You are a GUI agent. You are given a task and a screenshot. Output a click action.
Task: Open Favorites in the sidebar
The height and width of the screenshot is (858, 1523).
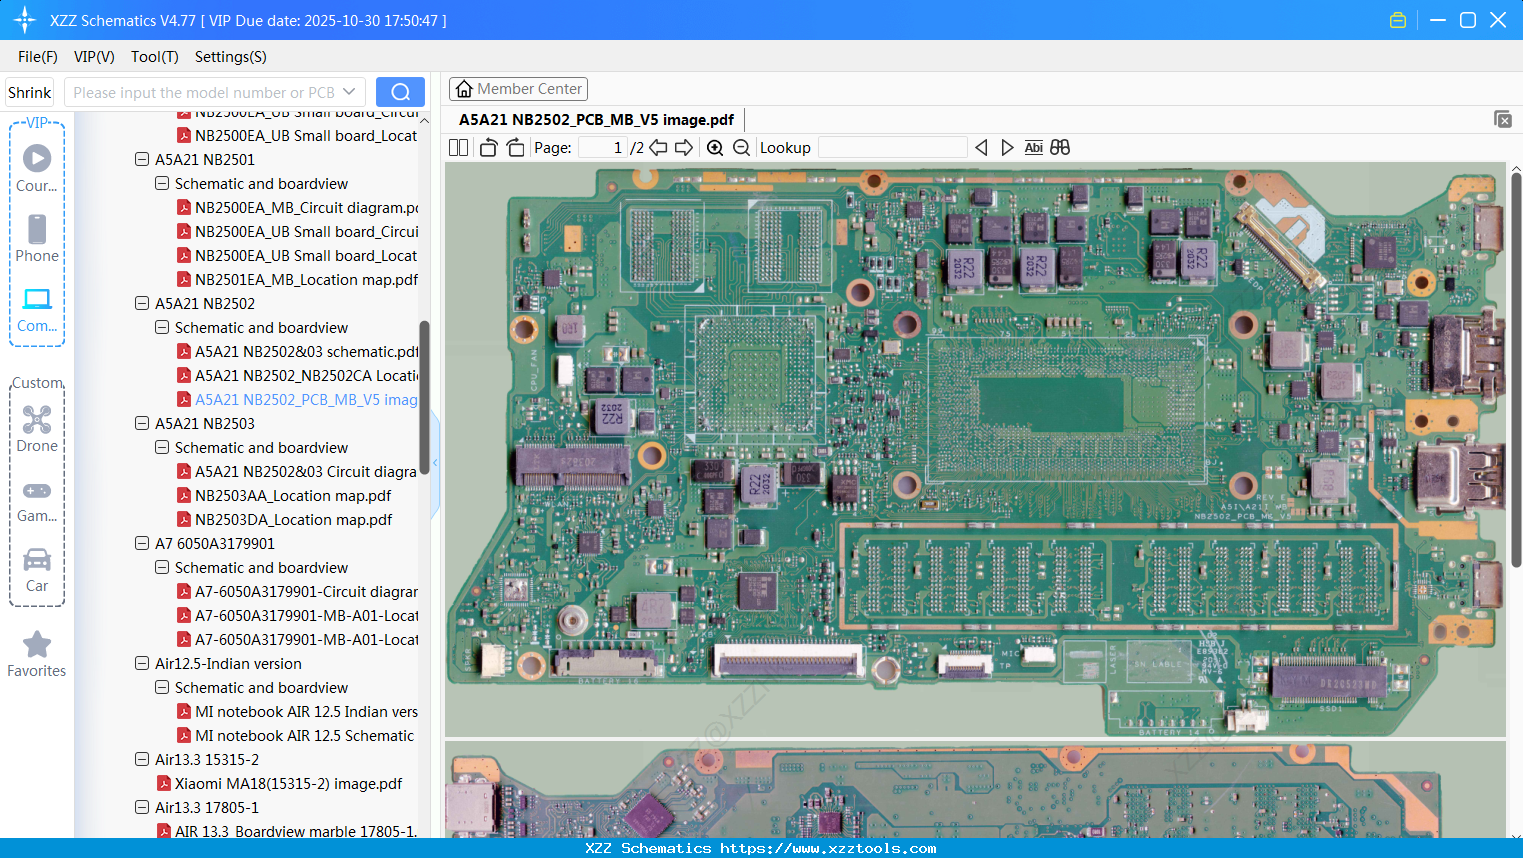tap(37, 654)
